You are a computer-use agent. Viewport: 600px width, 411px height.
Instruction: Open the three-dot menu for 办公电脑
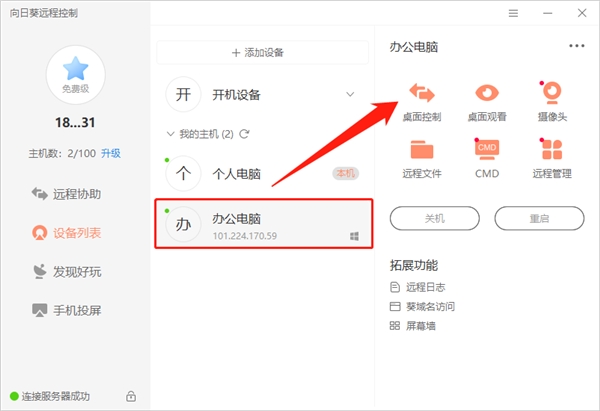click(577, 46)
